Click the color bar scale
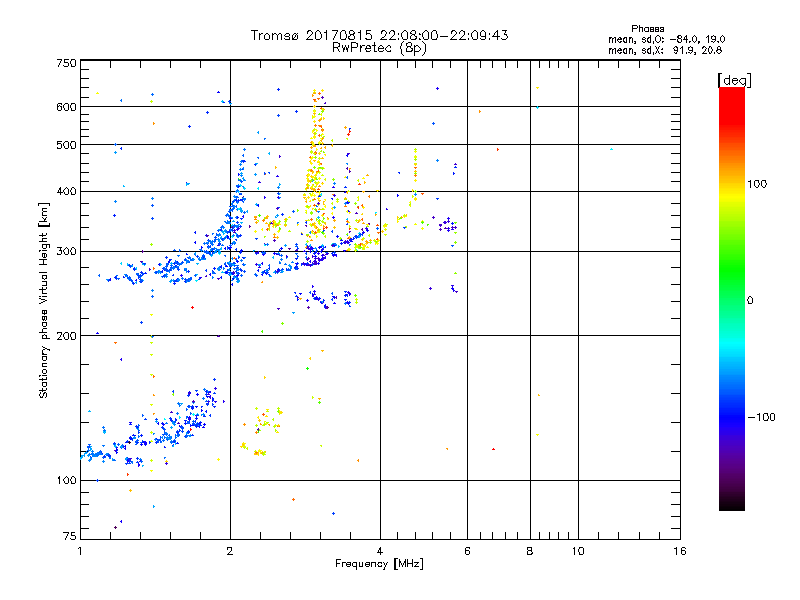The width and height of the screenshot is (800, 600). (732, 298)
